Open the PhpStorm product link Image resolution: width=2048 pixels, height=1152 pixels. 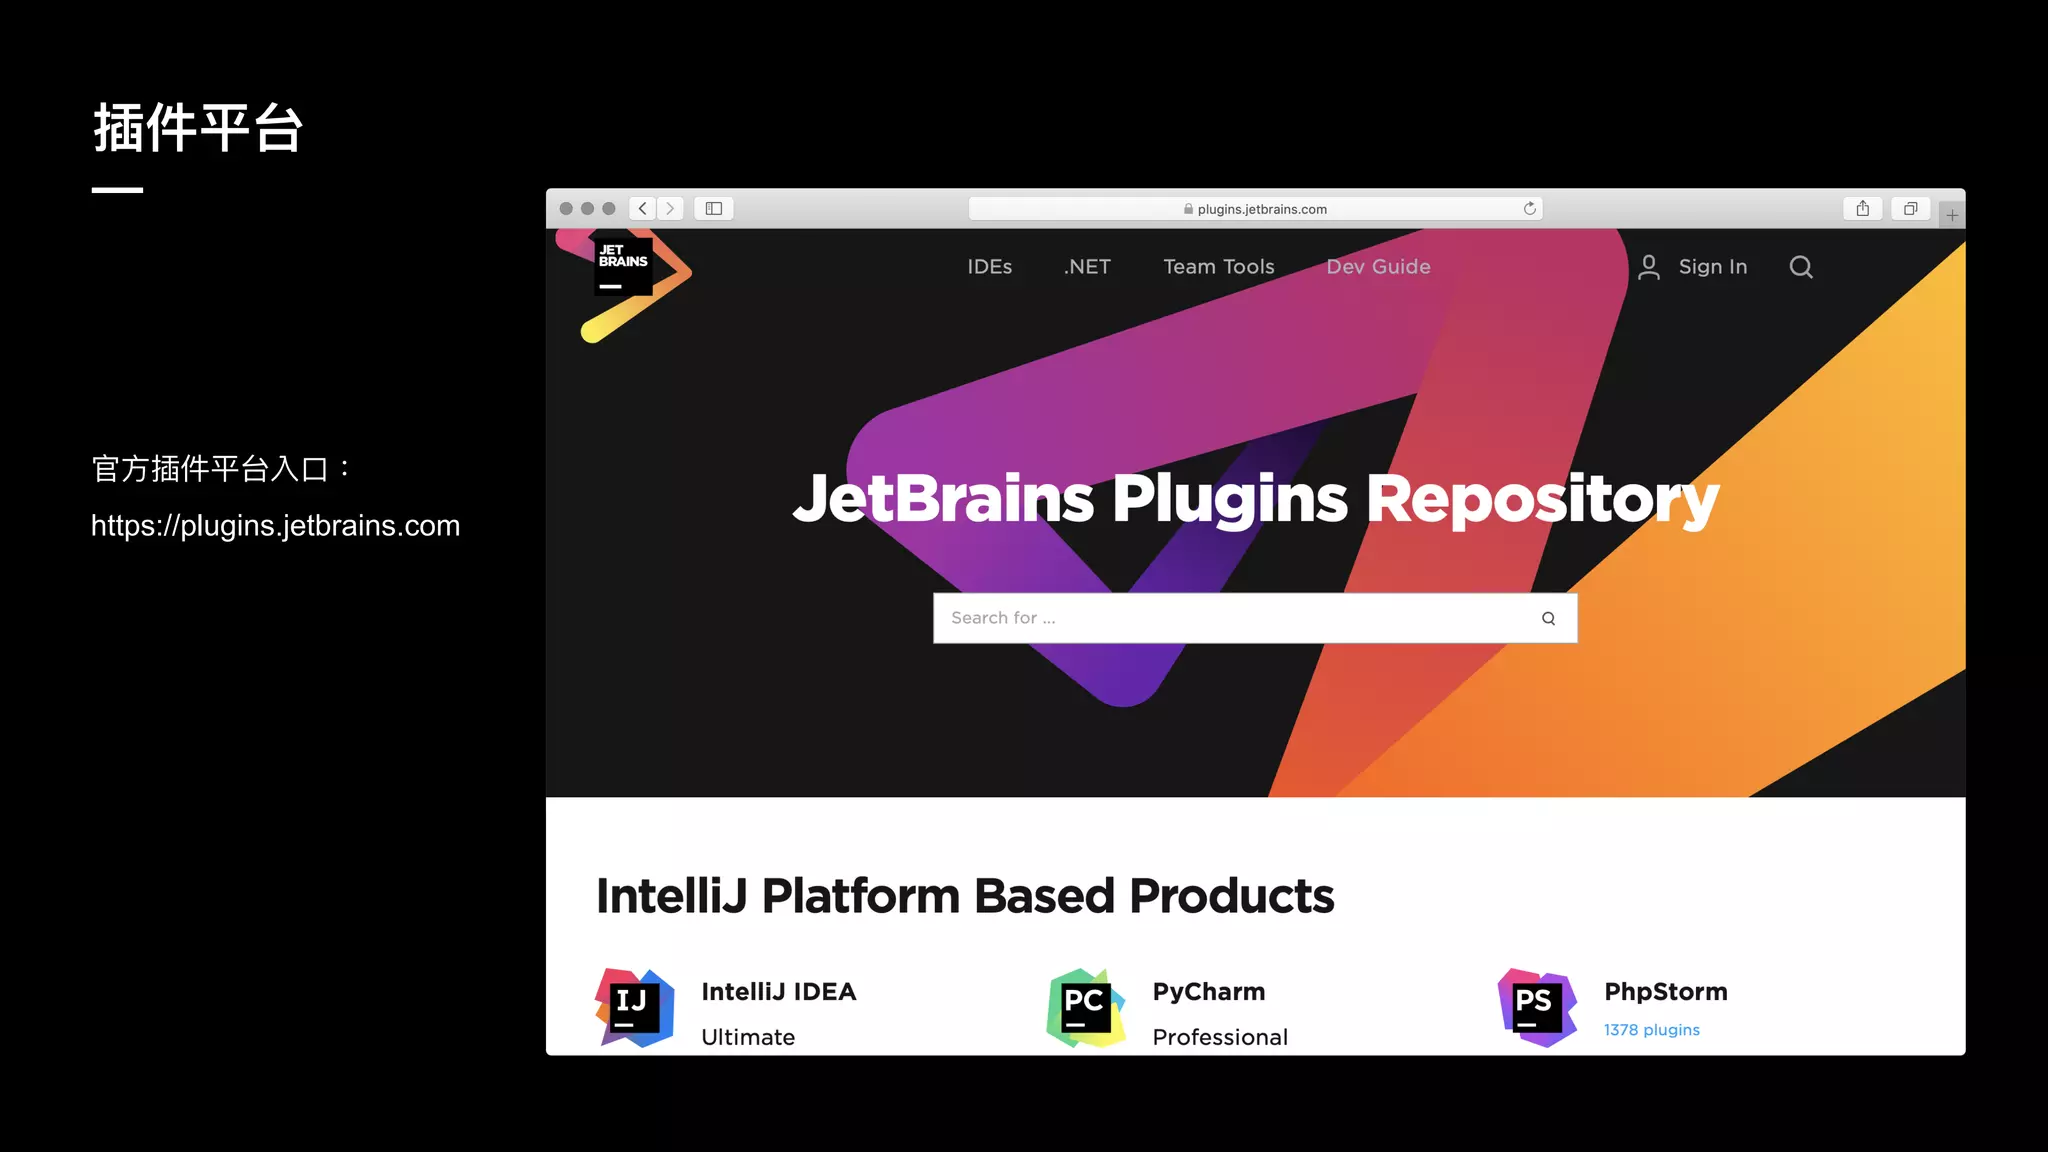1666,992
